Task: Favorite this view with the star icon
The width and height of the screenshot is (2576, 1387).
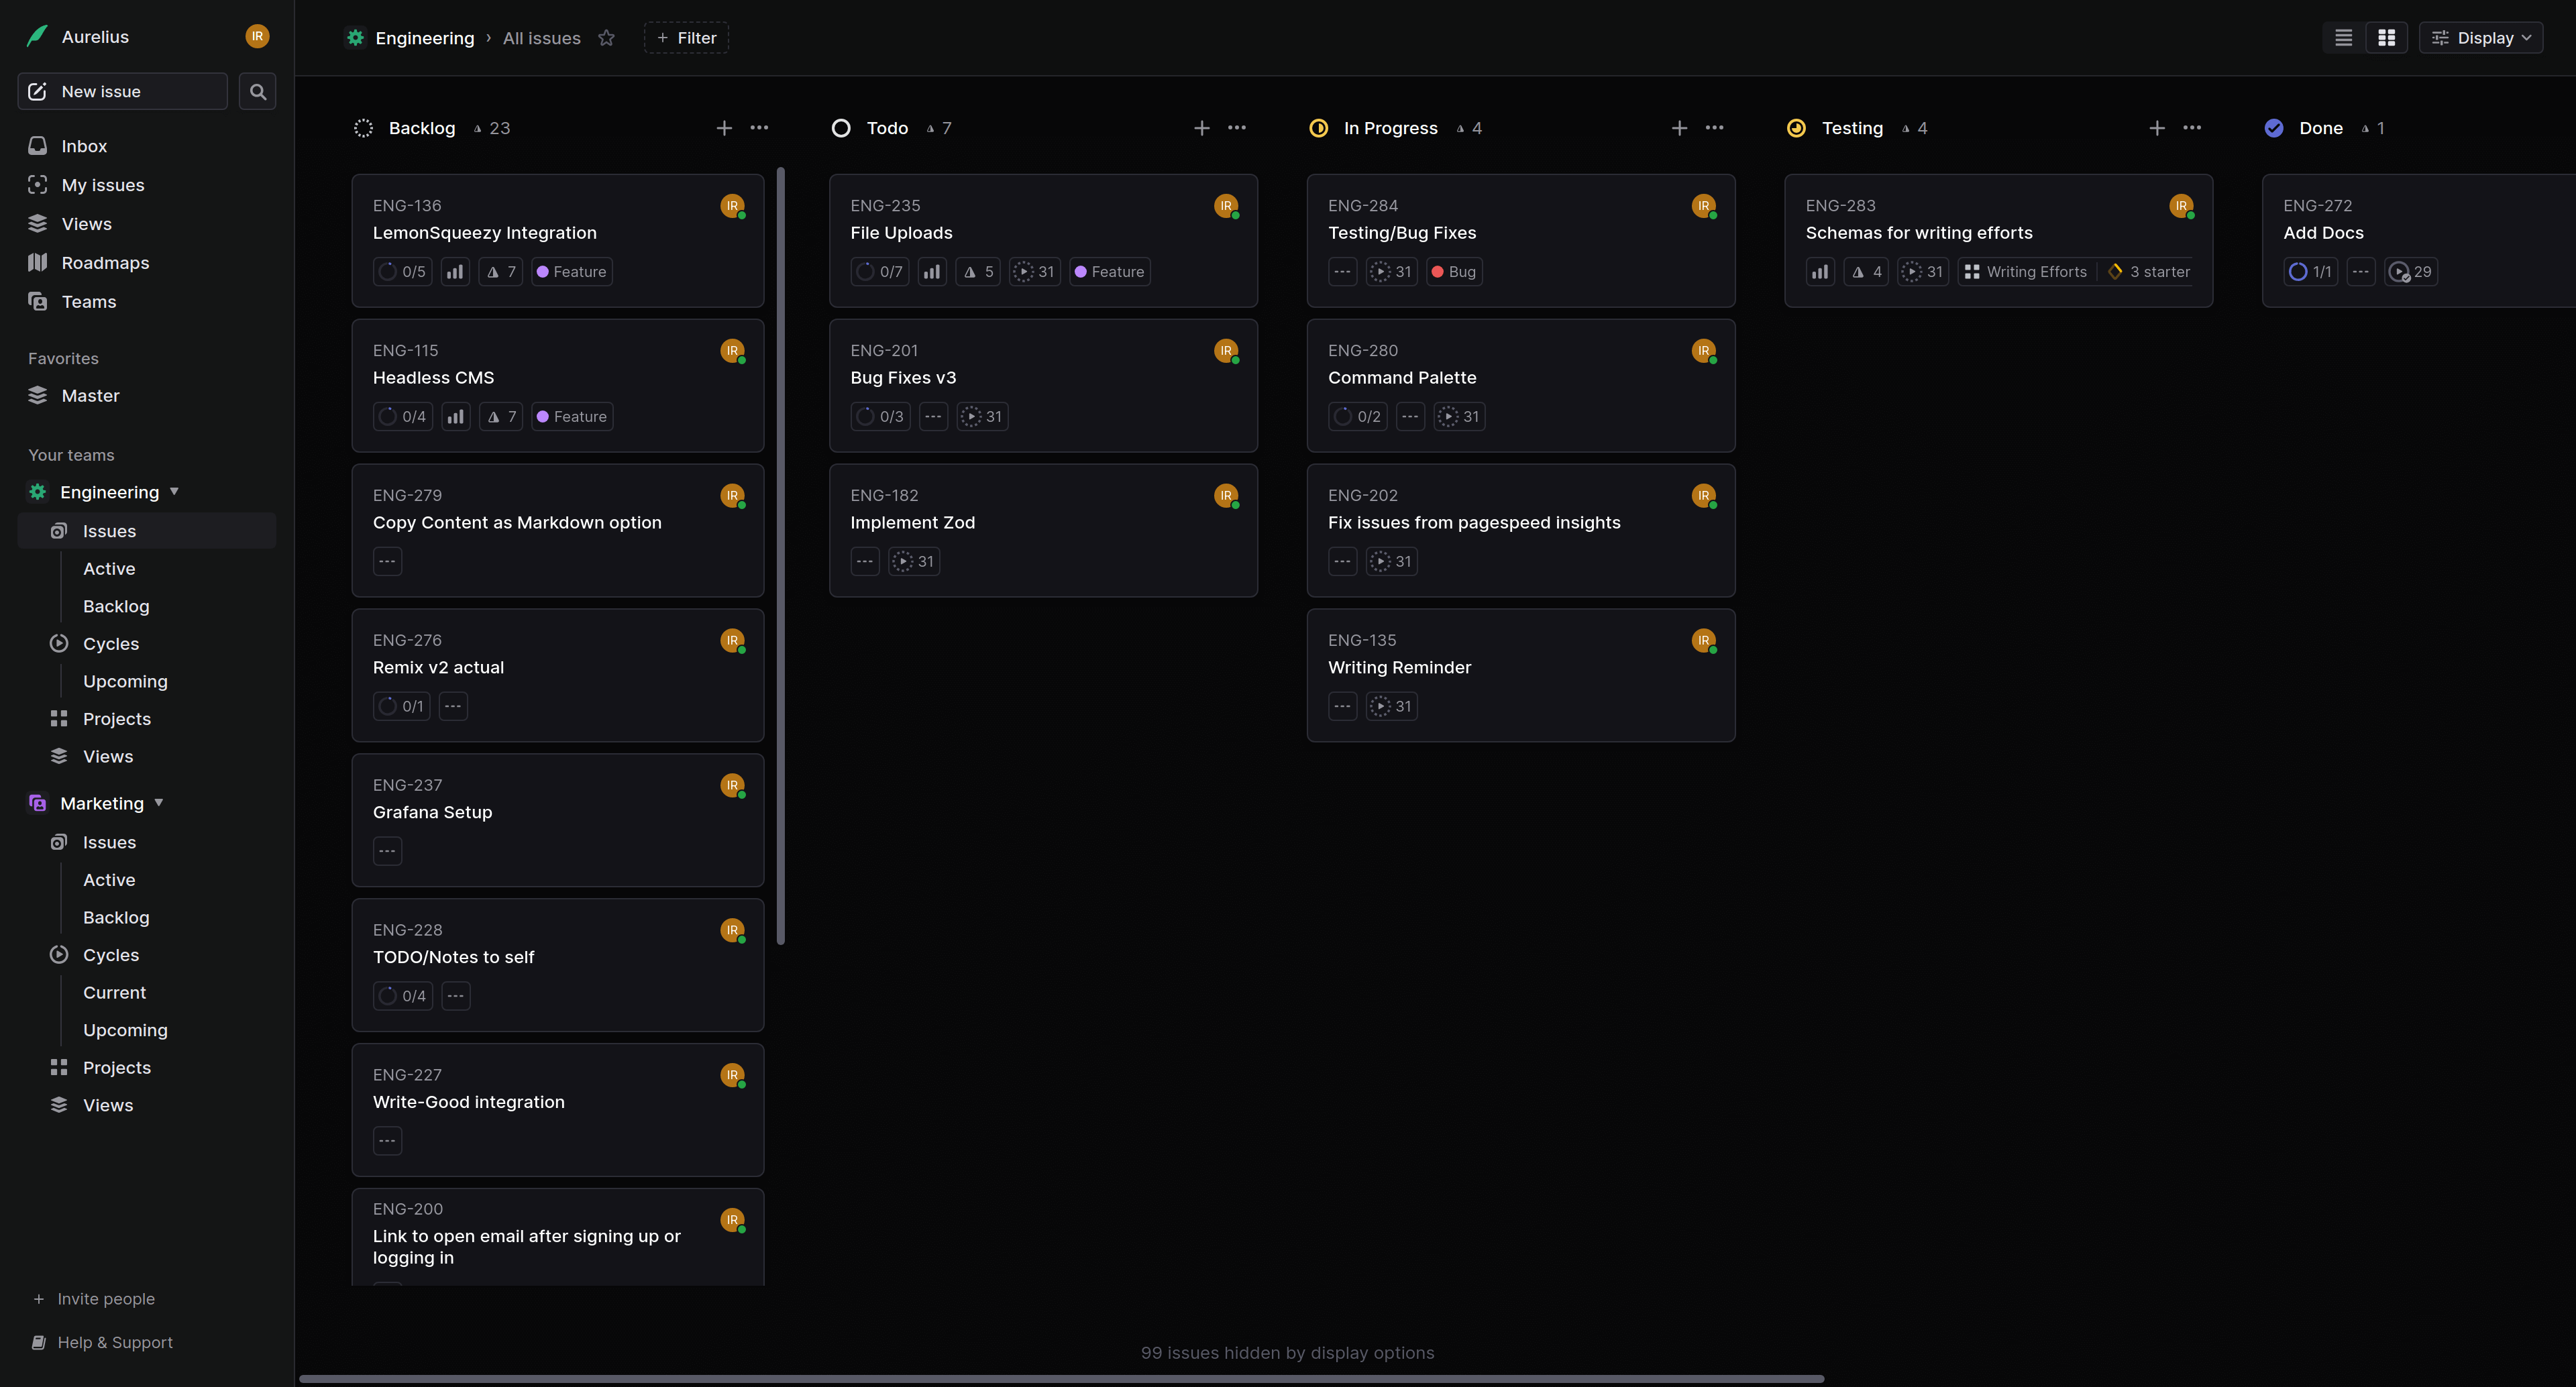Action: [x=606, y=38]
